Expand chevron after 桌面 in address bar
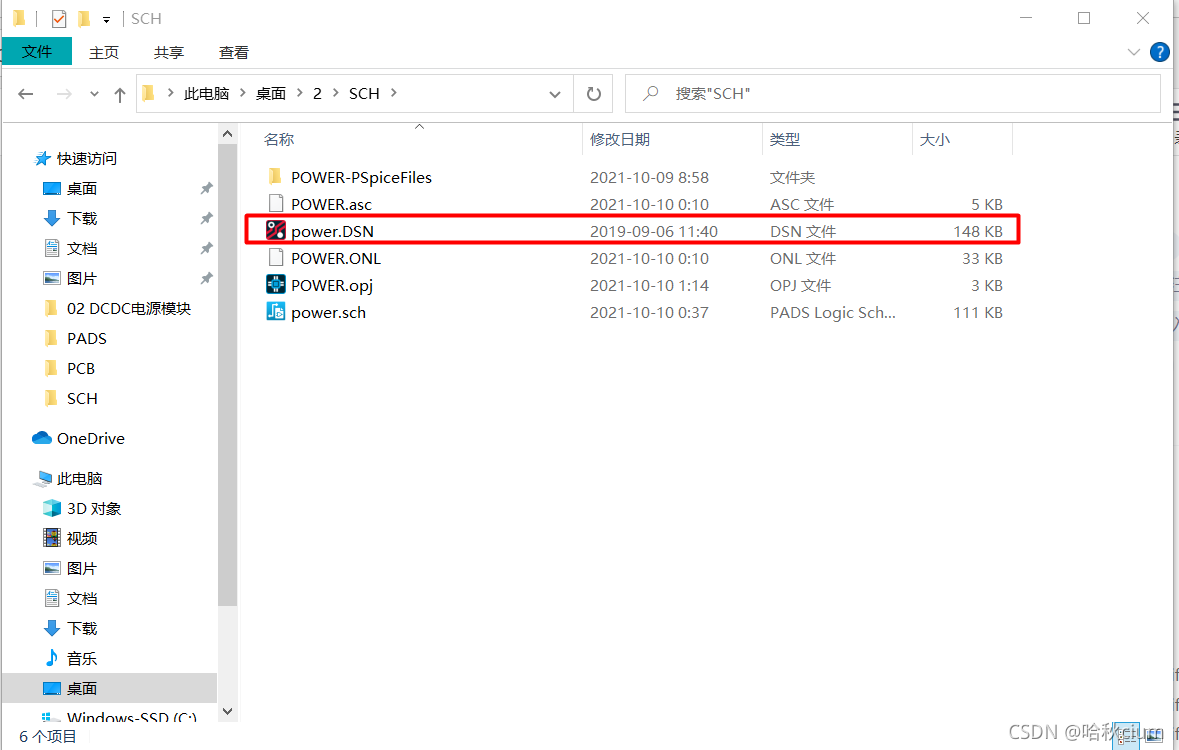The width and height of the screenshot is (1179, 750). pos(300,93)
